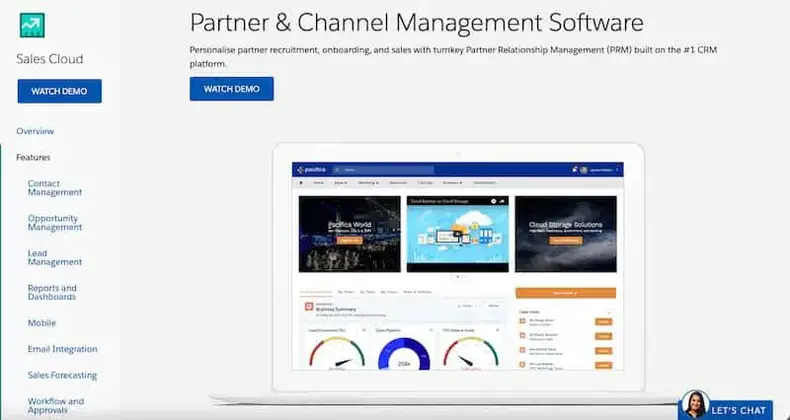Image resolution: width=790 pixels, height=420 pixels.
Task: Open Reports and Dashboards link
Action: [52, 292]
